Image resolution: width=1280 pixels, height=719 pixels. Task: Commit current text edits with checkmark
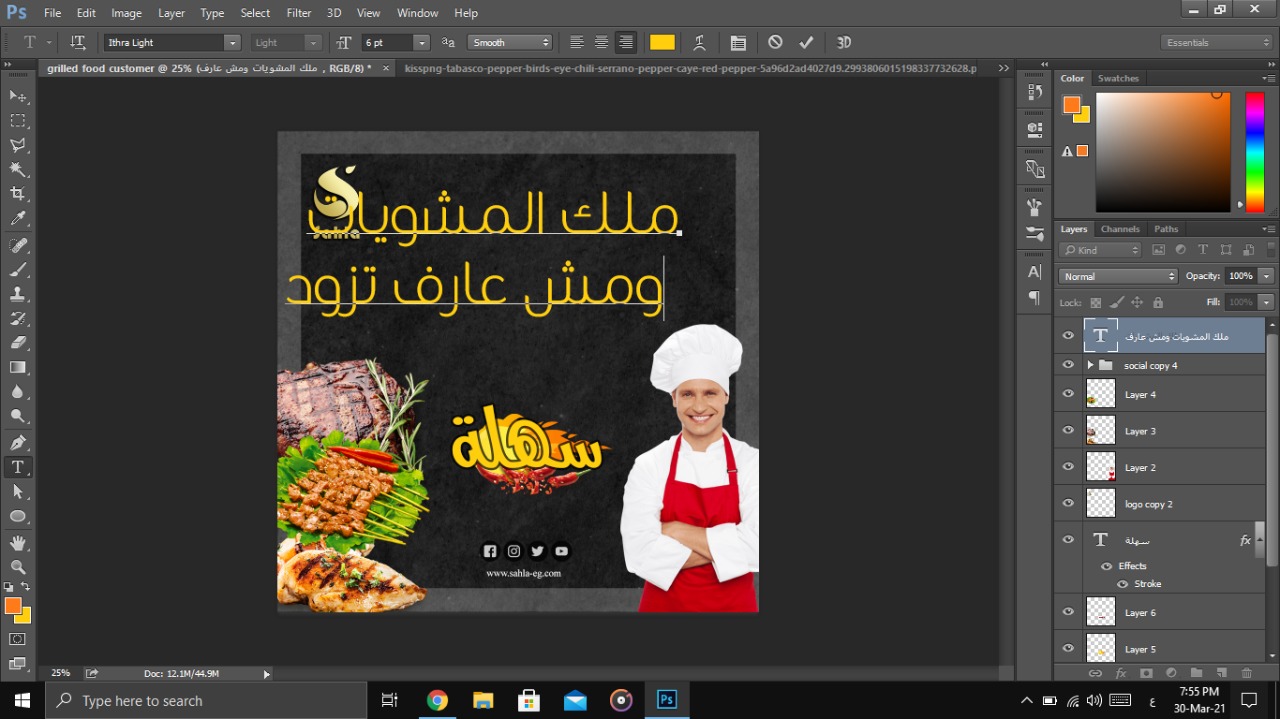point(806,43)
